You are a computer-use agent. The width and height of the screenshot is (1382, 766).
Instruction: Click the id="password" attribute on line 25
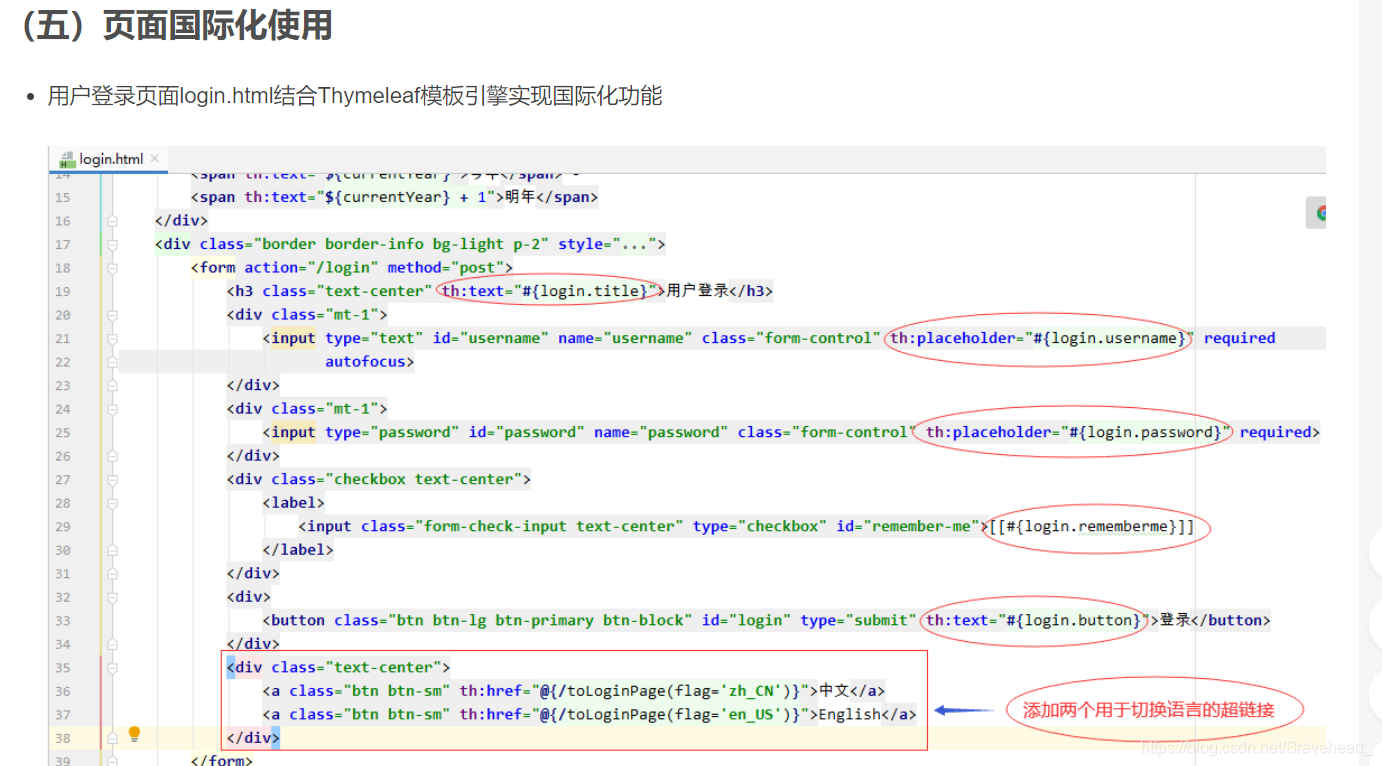click(526, 432)
